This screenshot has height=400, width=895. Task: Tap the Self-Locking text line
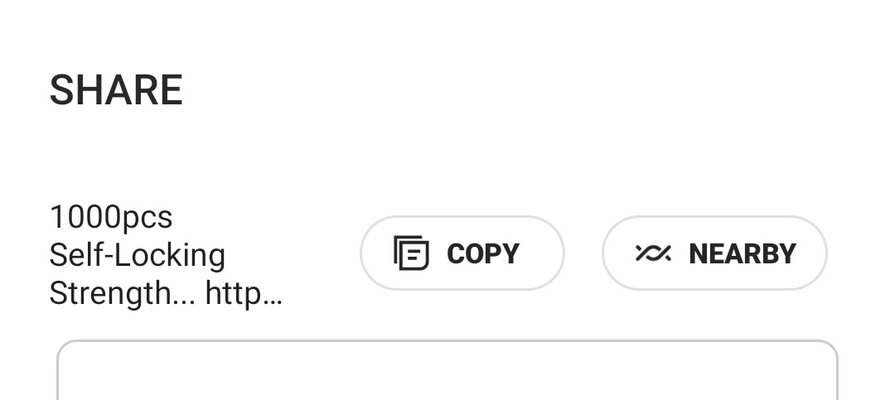137,256
